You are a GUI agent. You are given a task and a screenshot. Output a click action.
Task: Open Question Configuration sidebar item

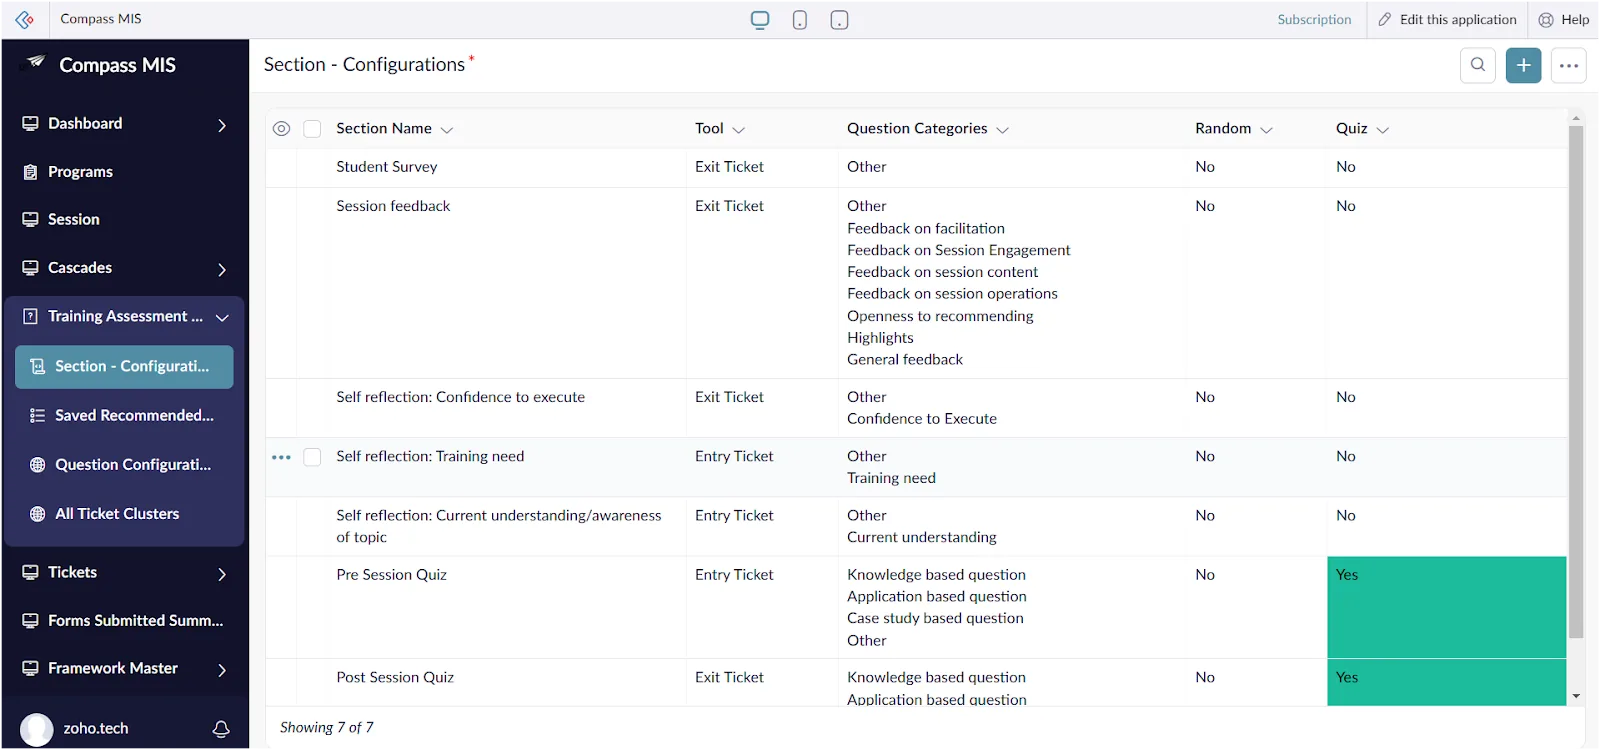[125, 465]
